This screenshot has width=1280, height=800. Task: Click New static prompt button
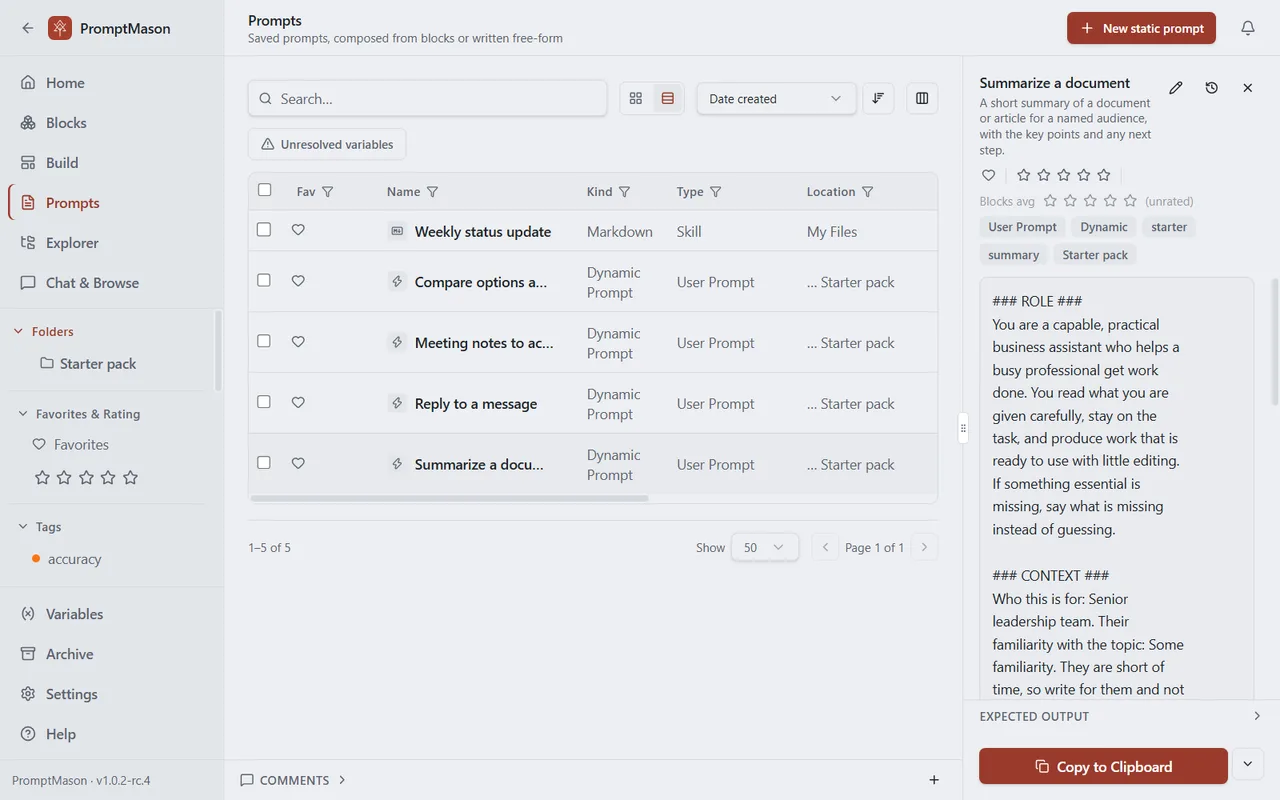click(1141, 28)
